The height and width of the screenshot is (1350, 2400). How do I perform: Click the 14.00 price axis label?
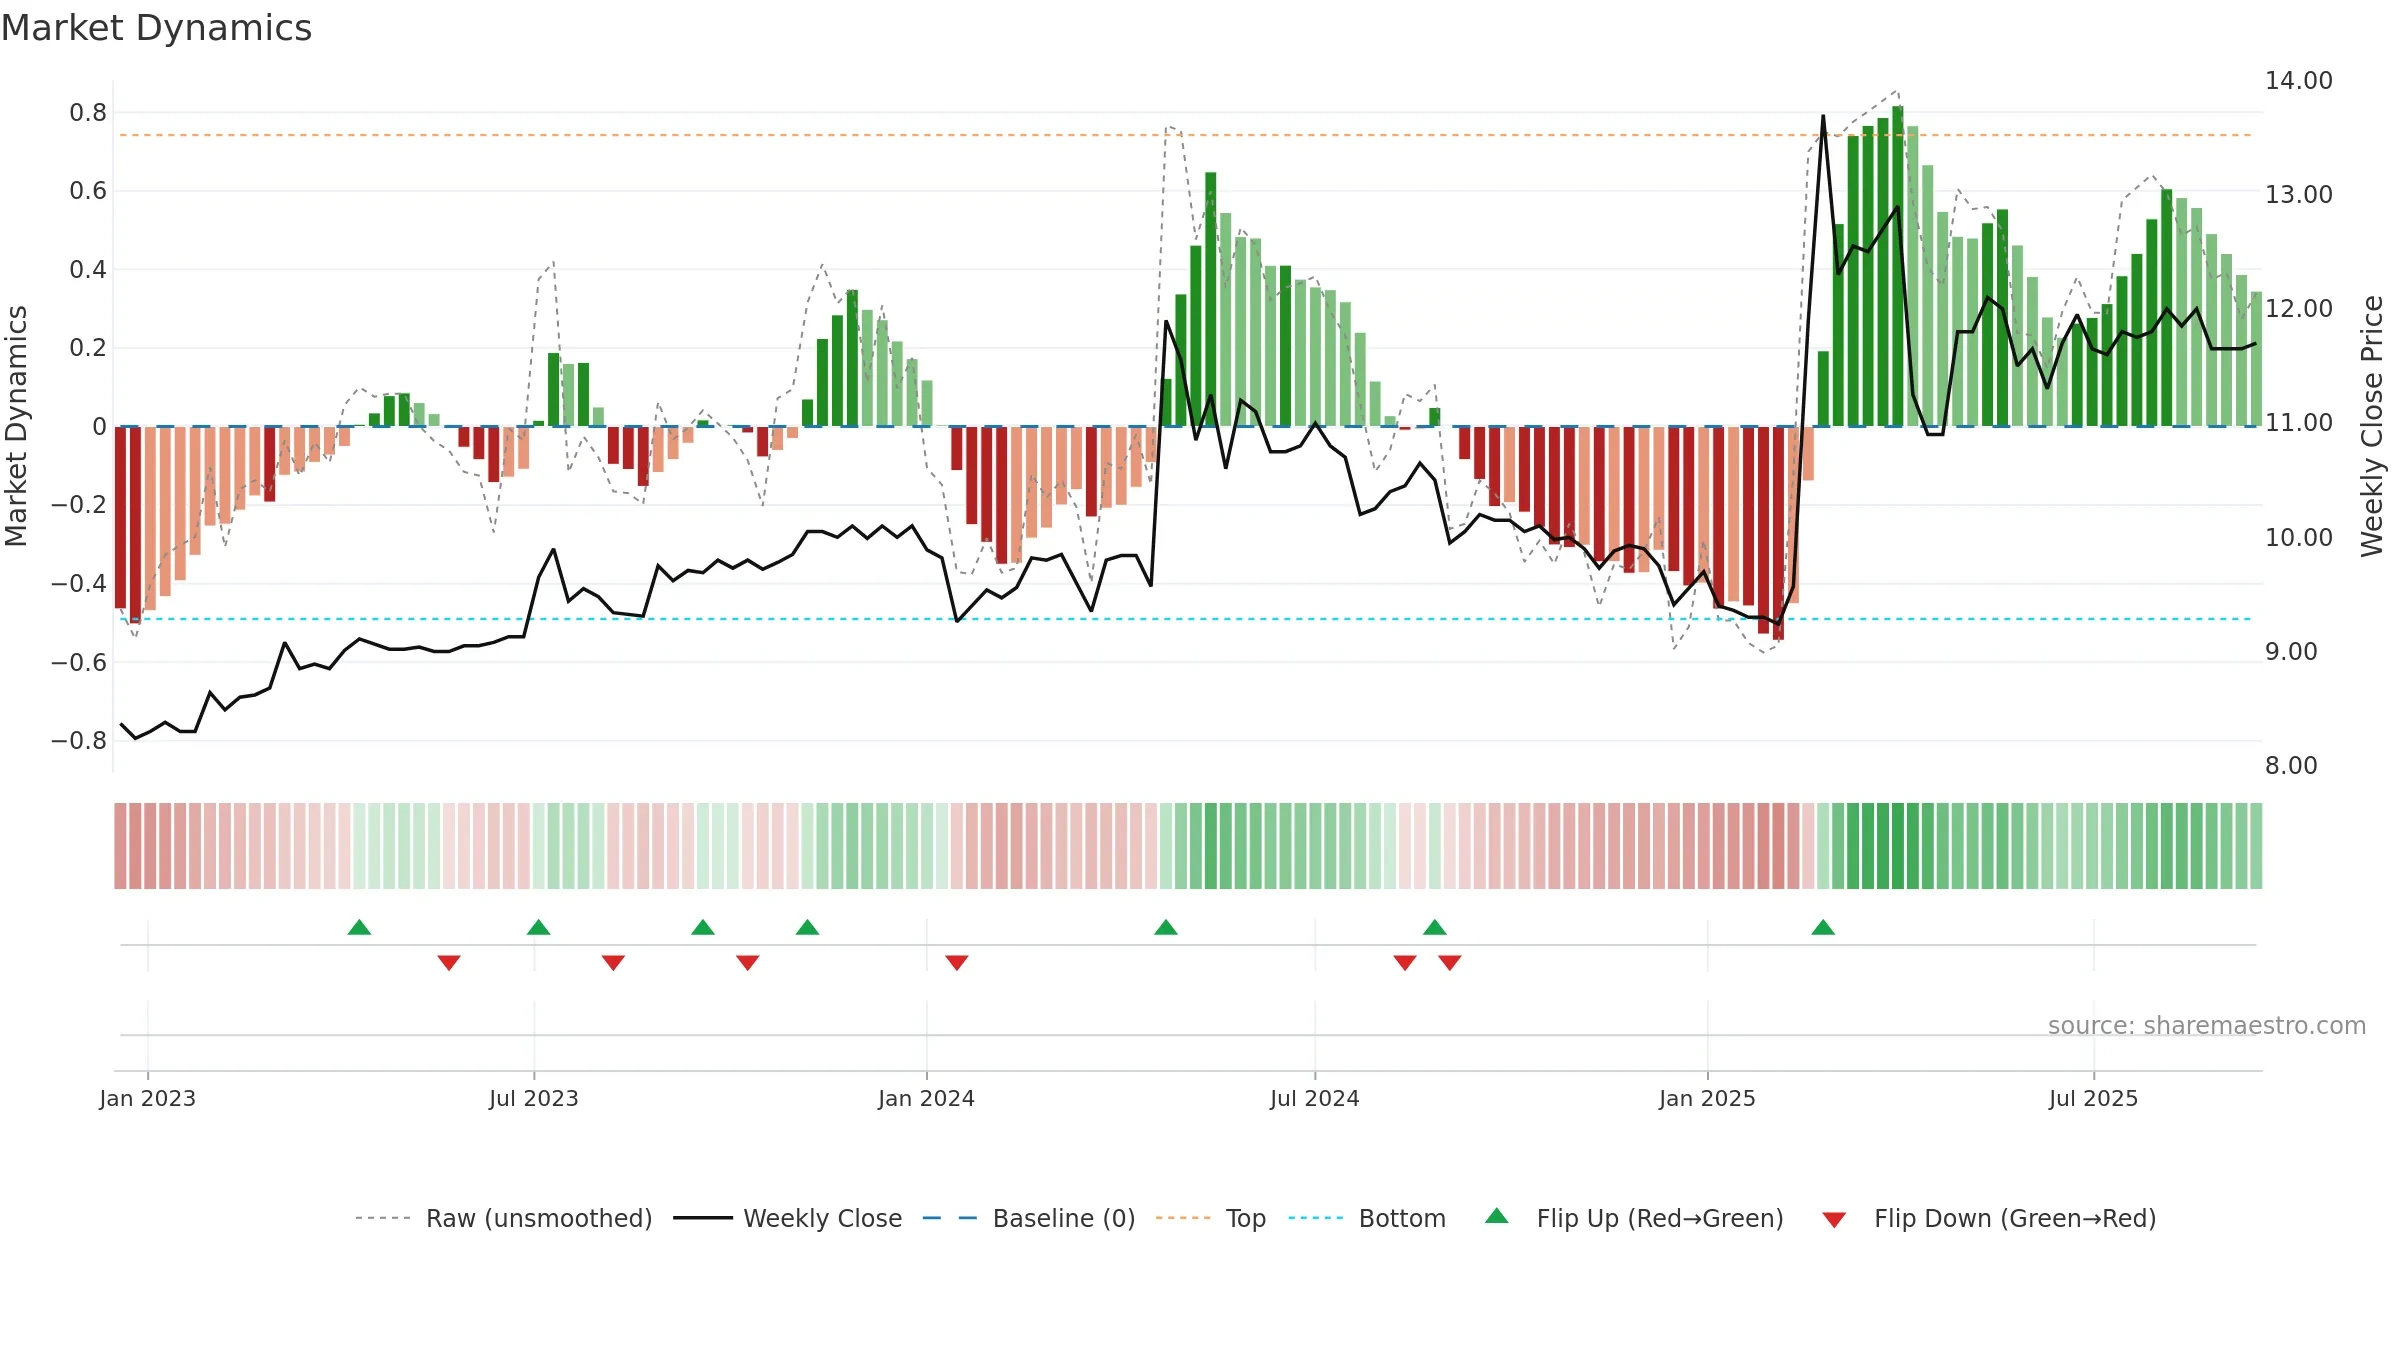click(x=2299, y=80)
